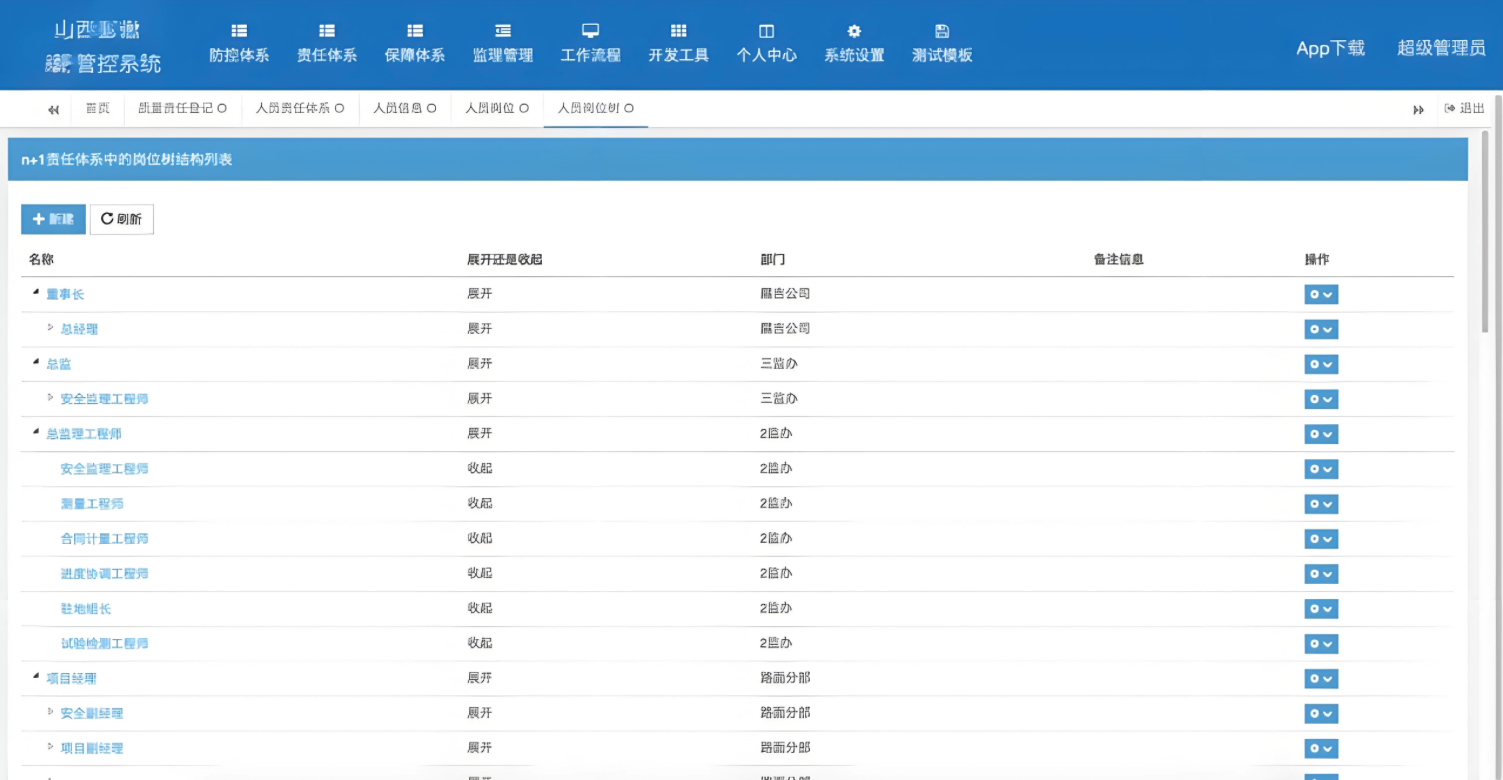
Task: Open gear dropdown for 总经理 row
Action: [x=1321, y=329]
